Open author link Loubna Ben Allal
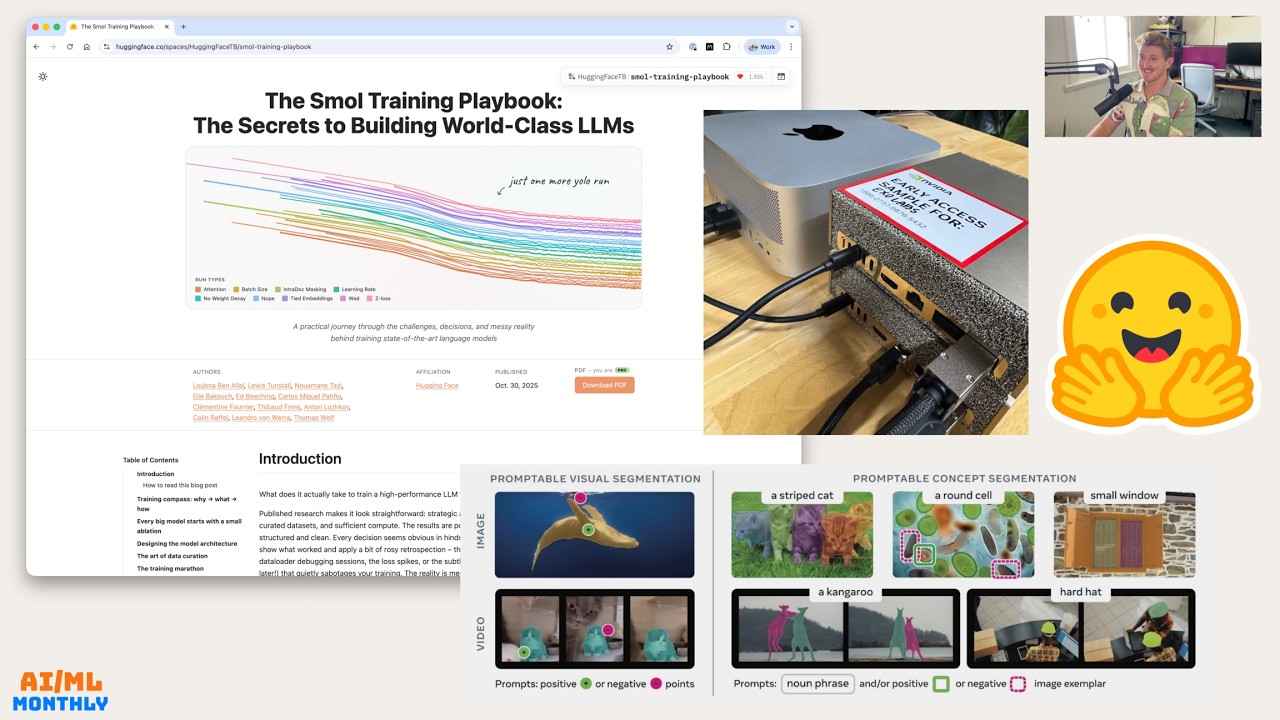 218,385
